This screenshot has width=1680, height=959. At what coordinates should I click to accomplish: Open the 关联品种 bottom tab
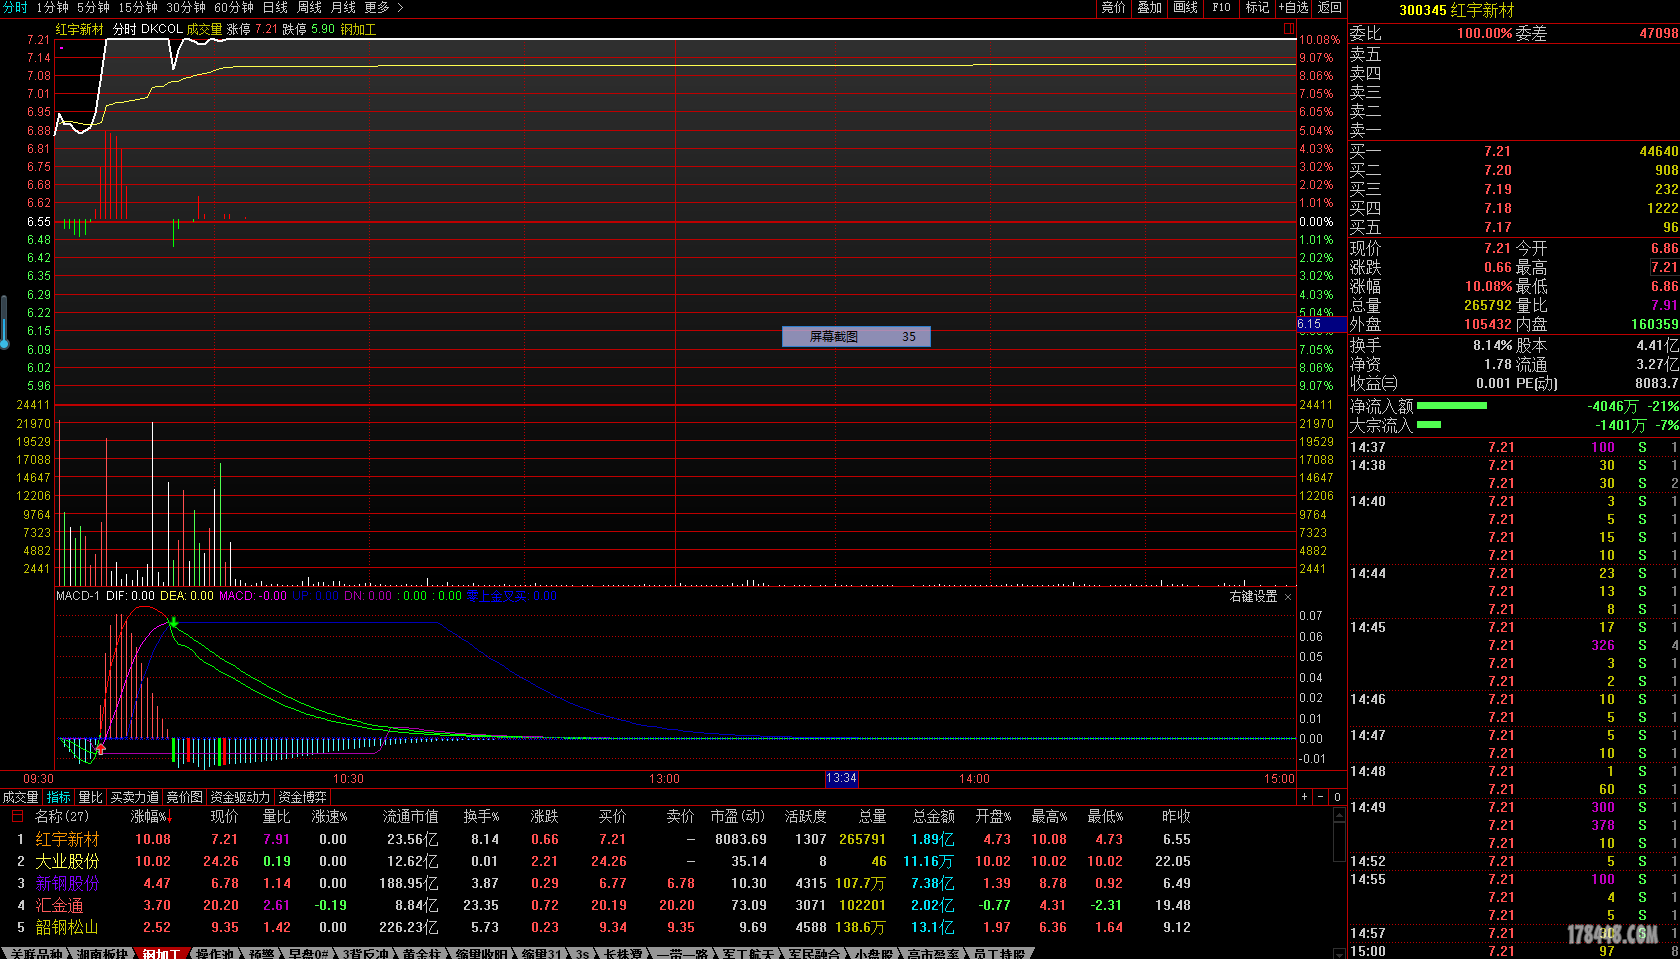[36, 953]
